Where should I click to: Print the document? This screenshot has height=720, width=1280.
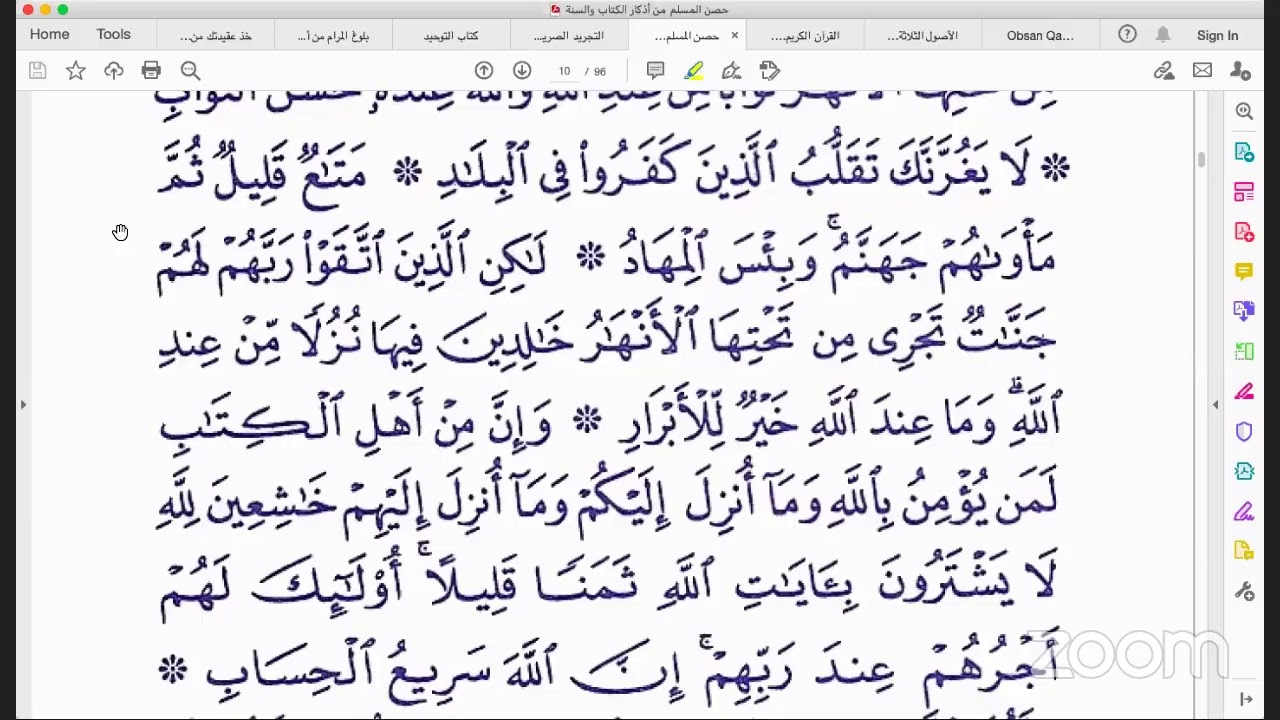(x=151, y=70)
